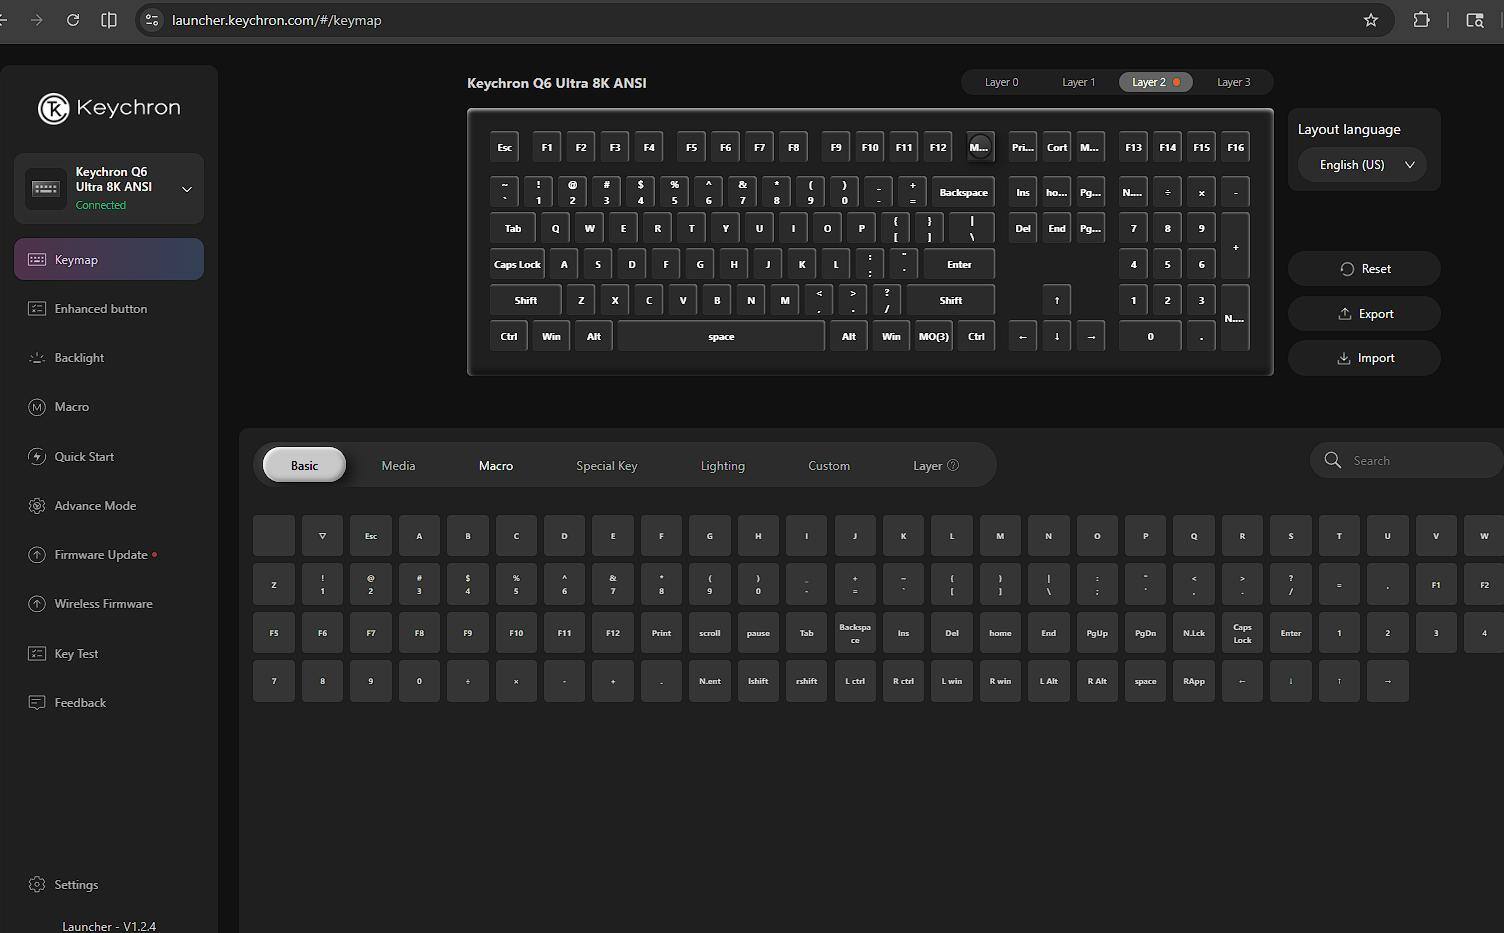Screen dimensions: 1504x933
Task: Open Quick Start from the sidebar
Action: point(84,457)
